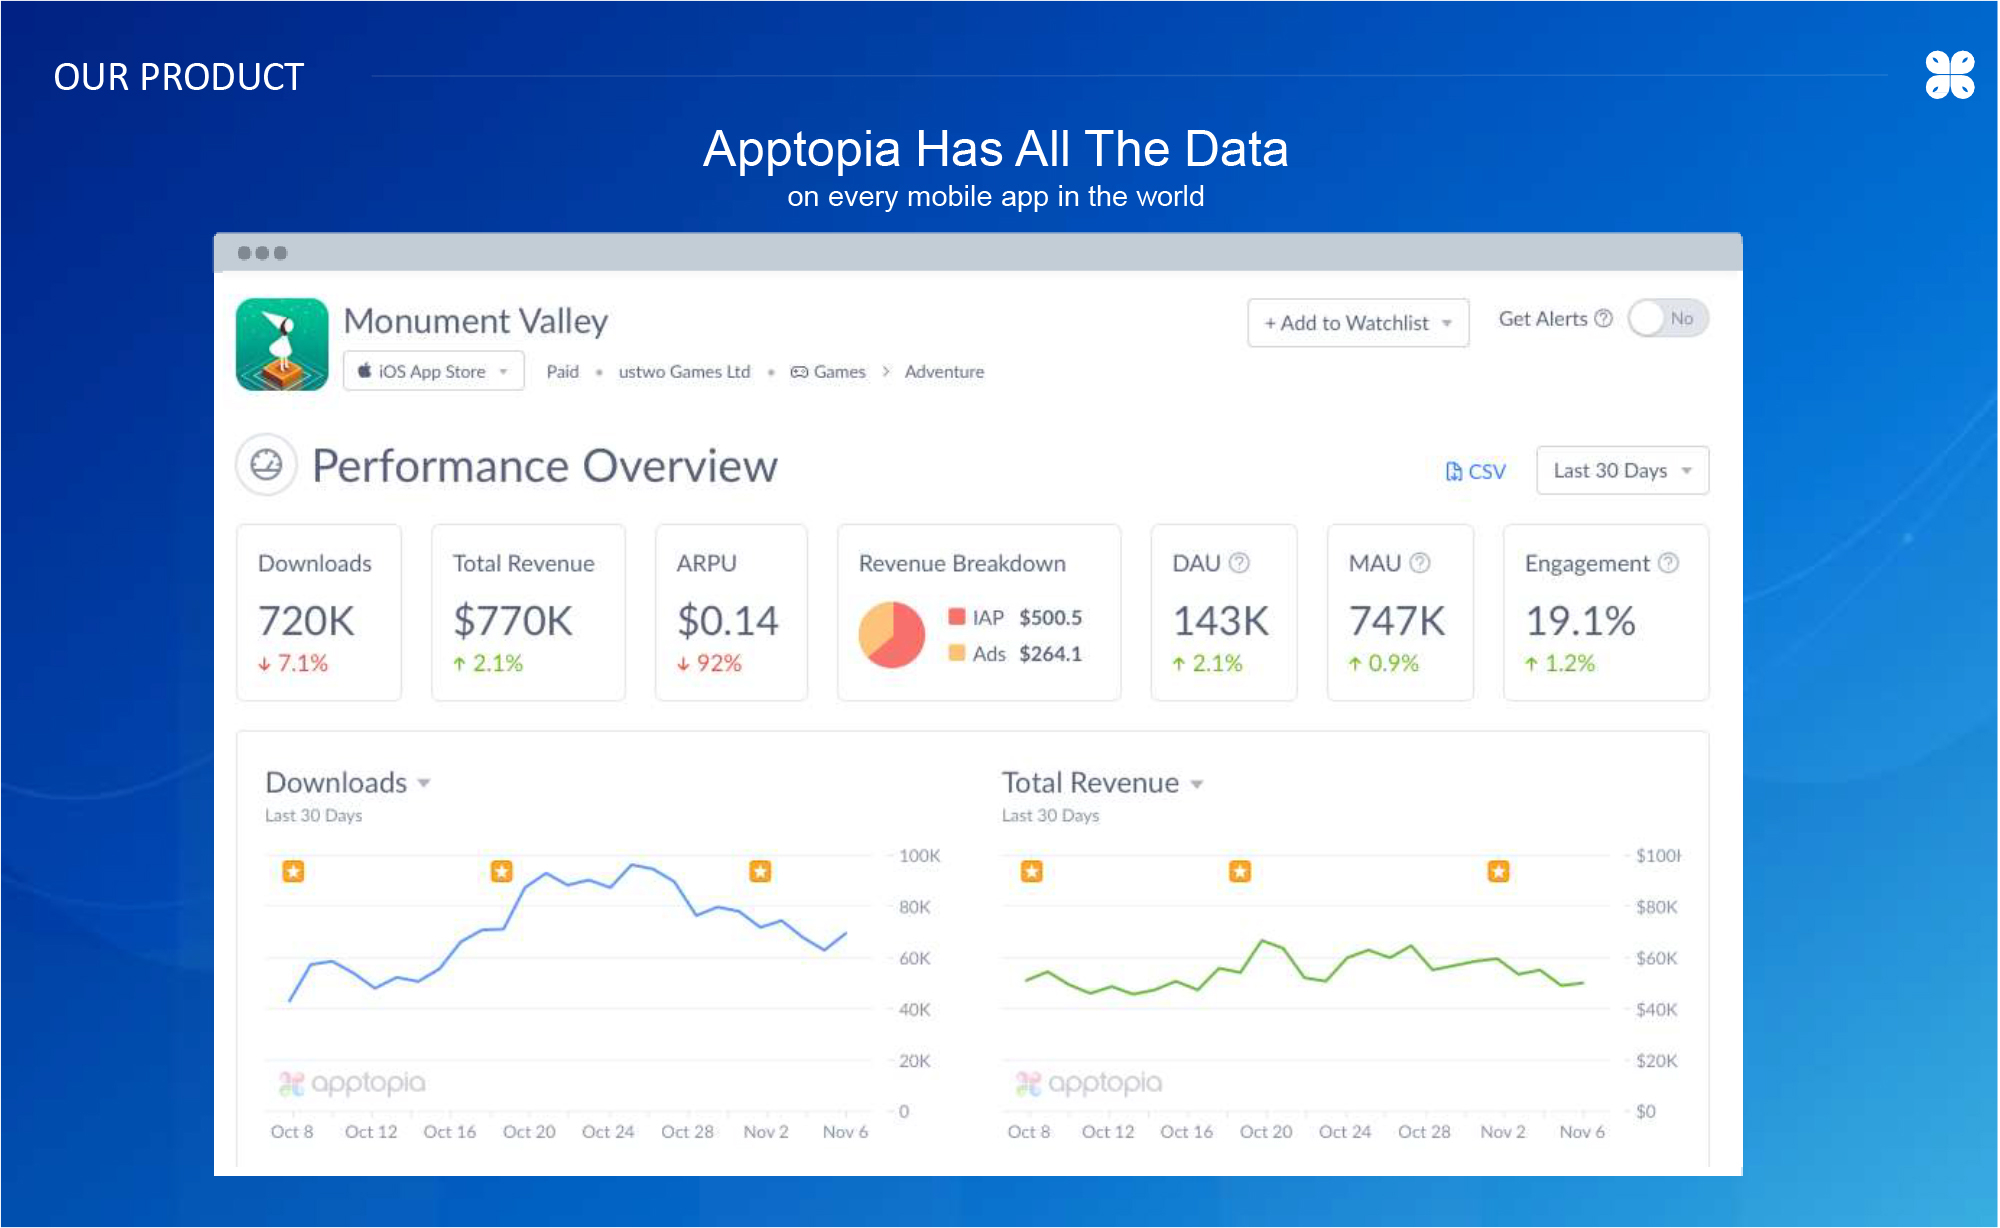Viewport: 2000px width, 1228px height.
Task: Select the MAU 747K card
Action: (1400, 612)
